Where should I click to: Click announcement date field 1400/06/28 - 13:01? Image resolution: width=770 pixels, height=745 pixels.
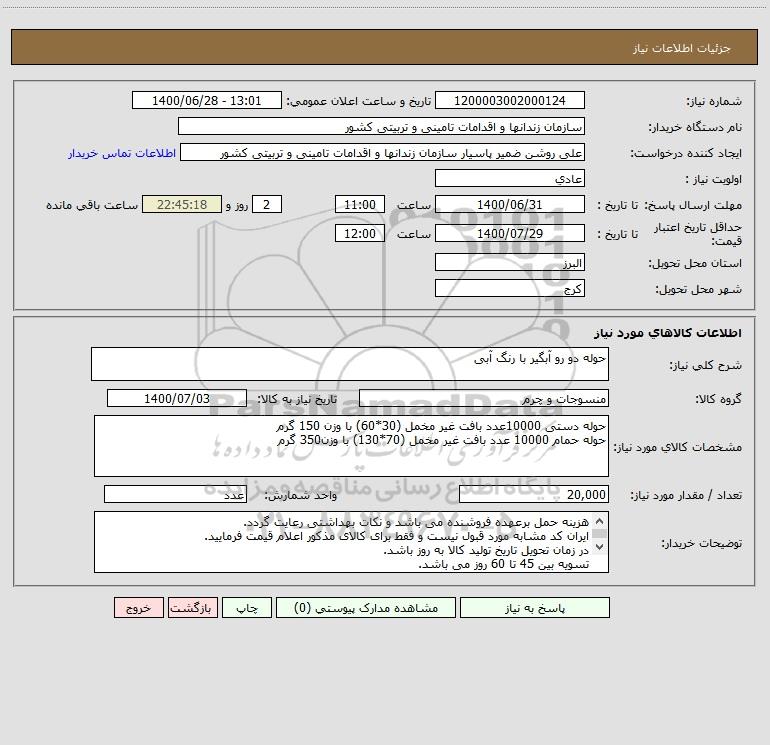tap(207, 100)
